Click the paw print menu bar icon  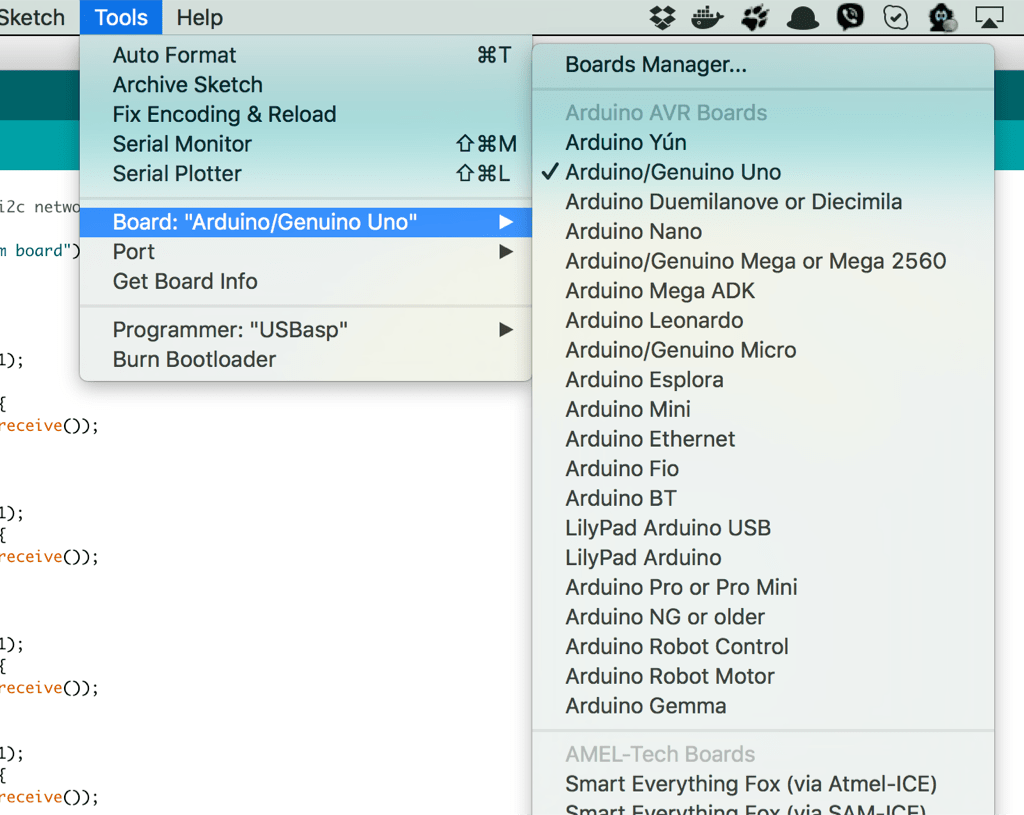pyautogui.click(x=755, y=18)
